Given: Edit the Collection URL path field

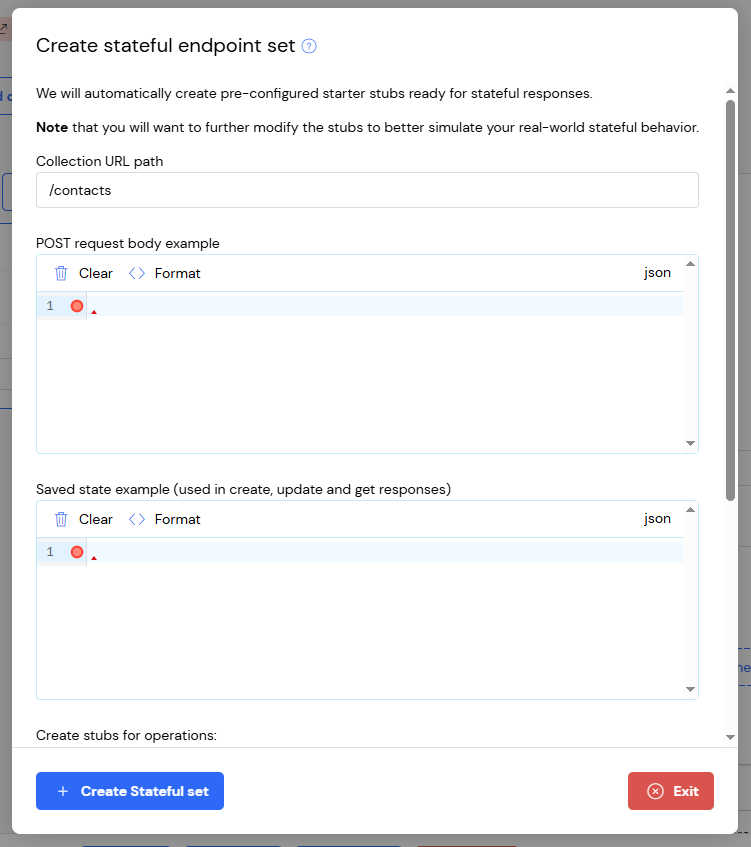Looking at the screenshot, I should [x=367, y=190].
